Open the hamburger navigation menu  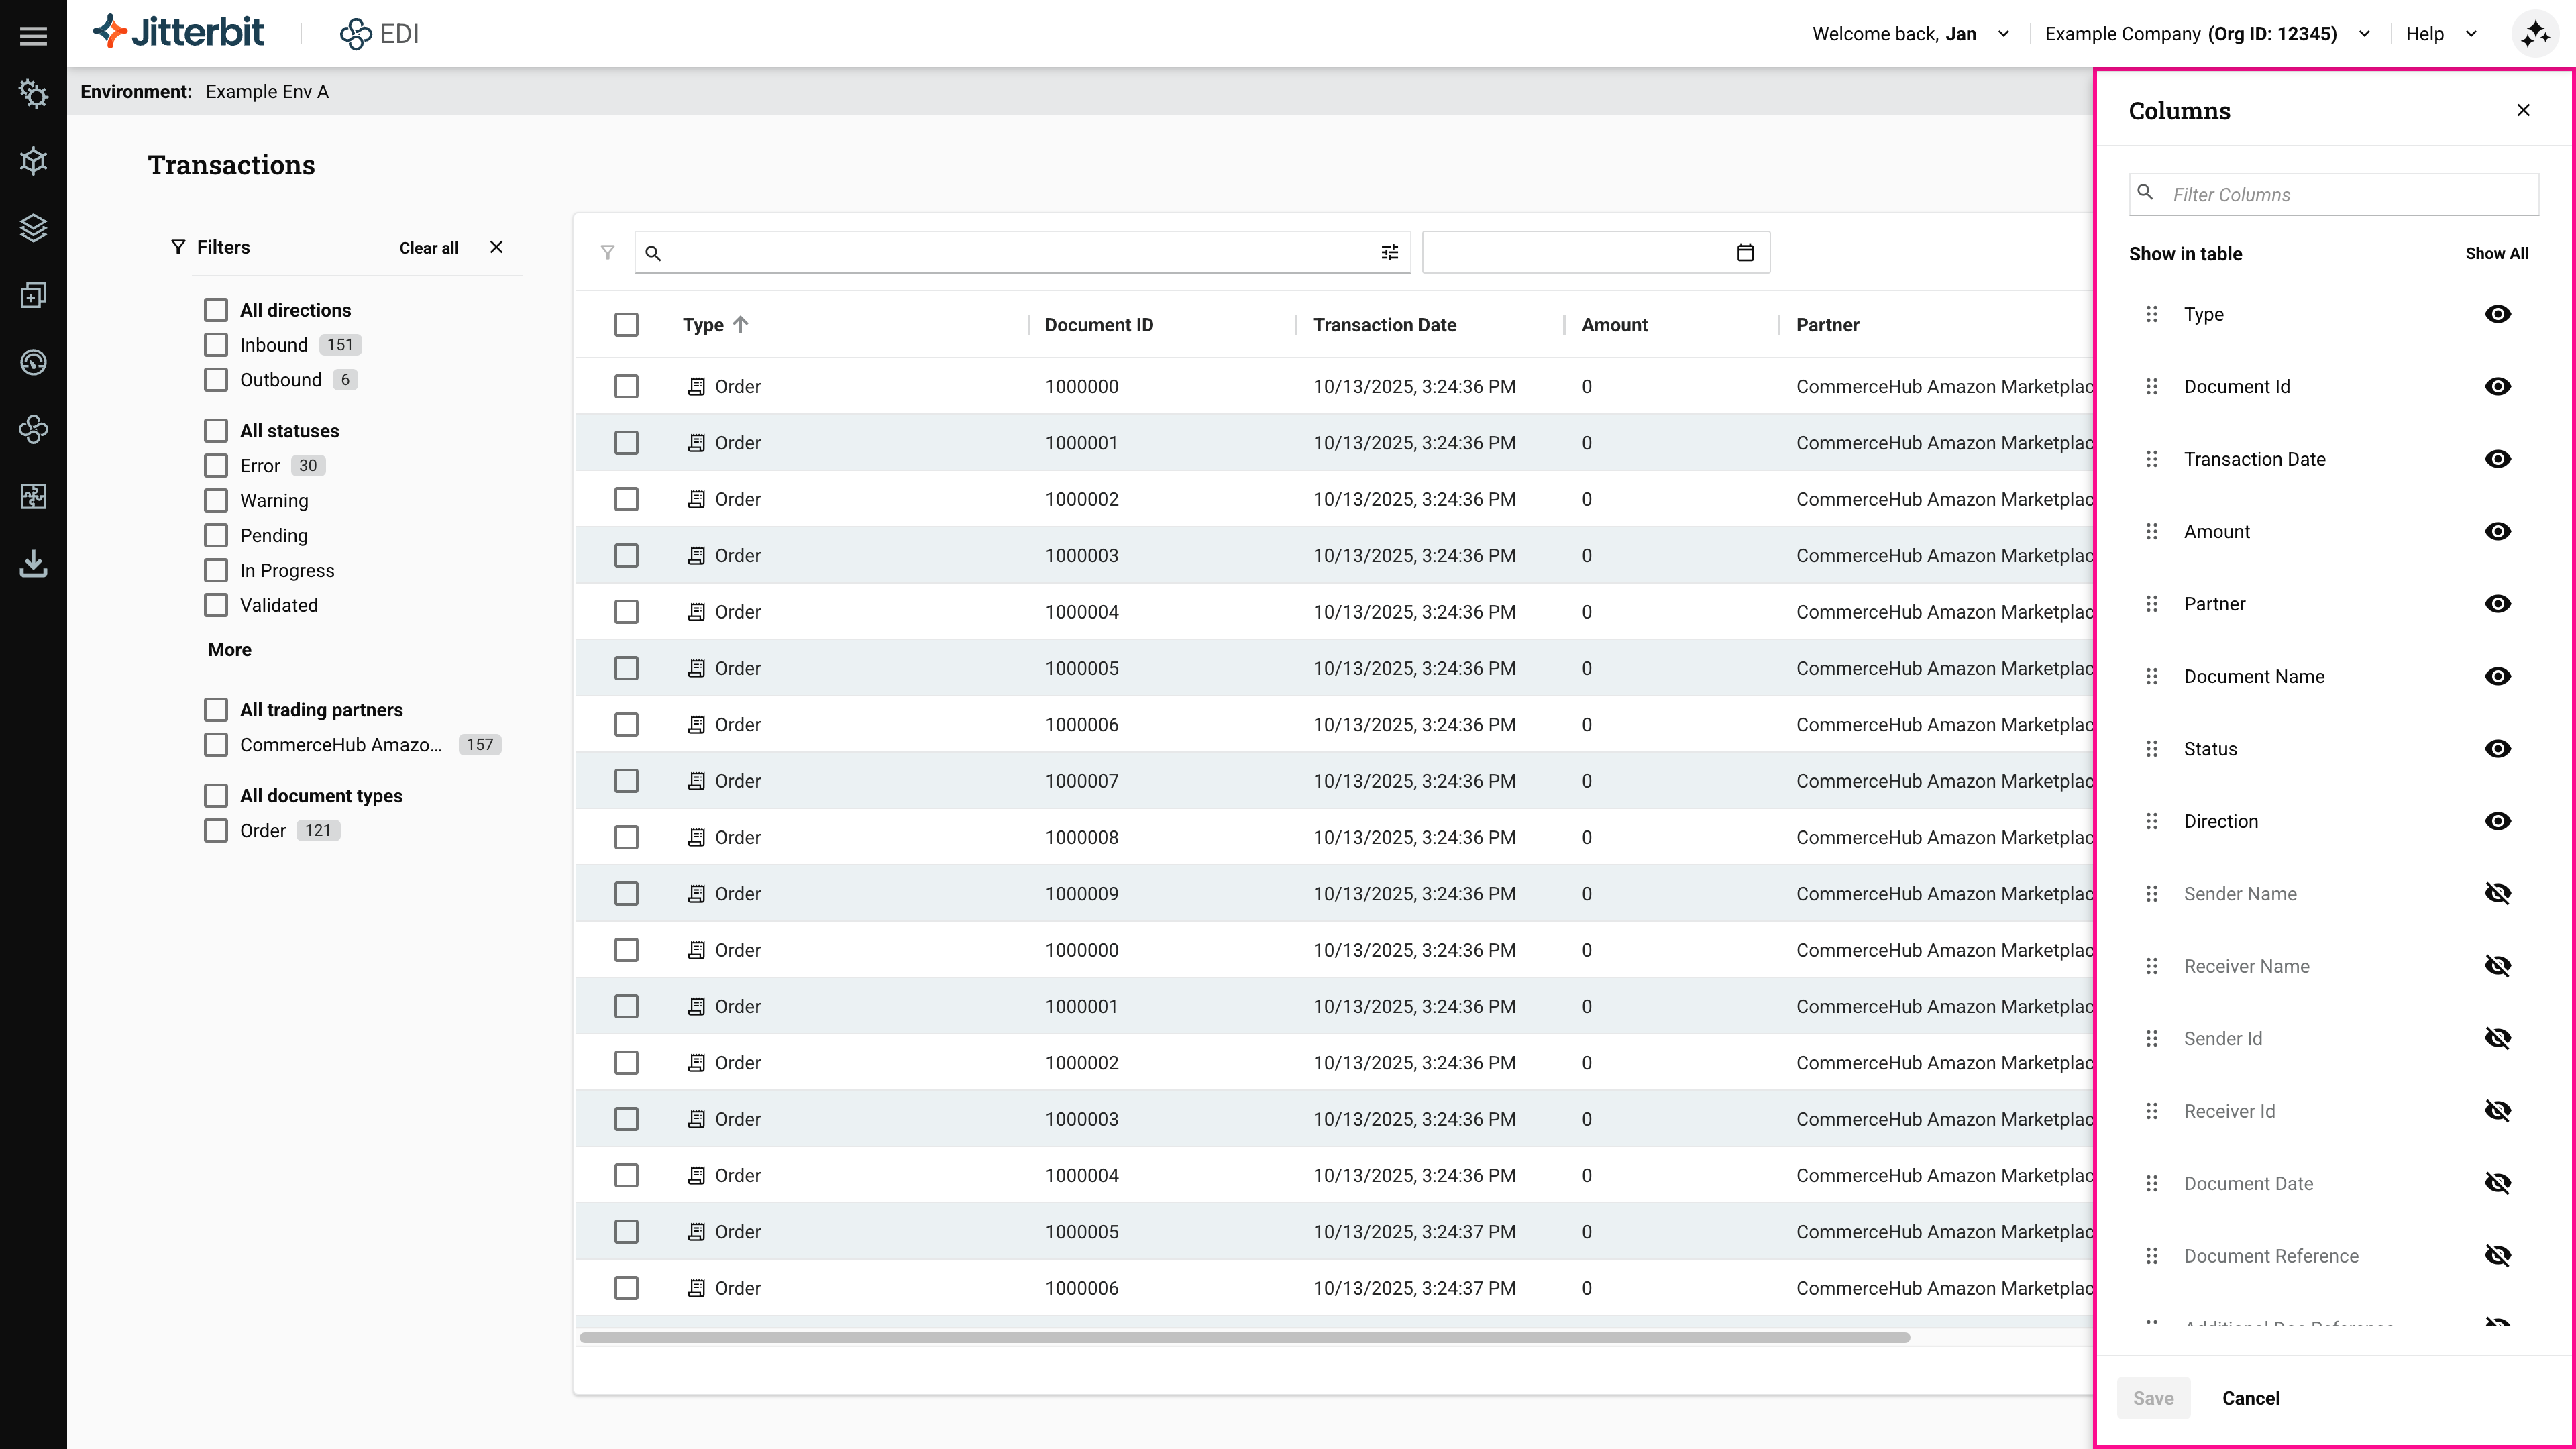pos(33,35)
